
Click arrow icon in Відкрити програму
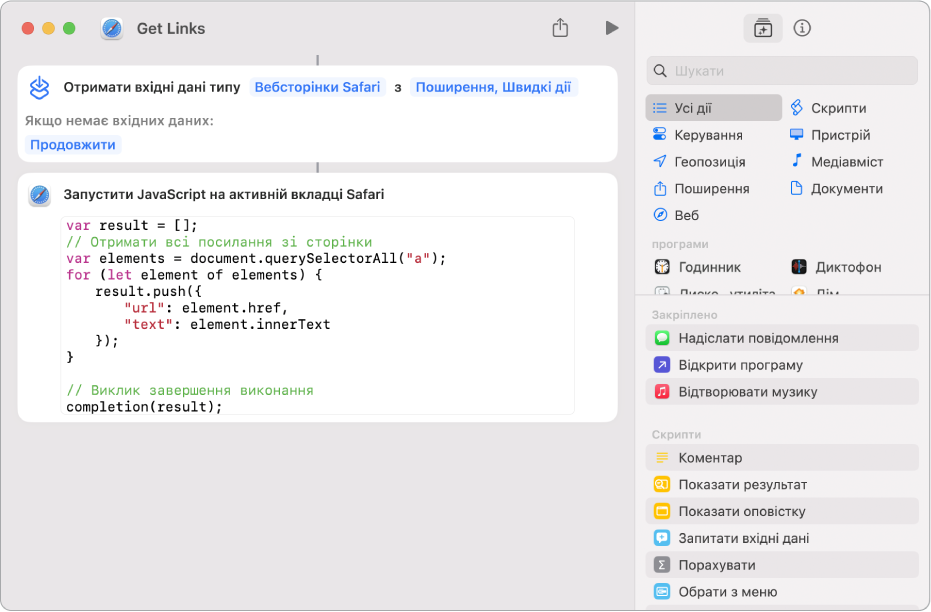661,364
